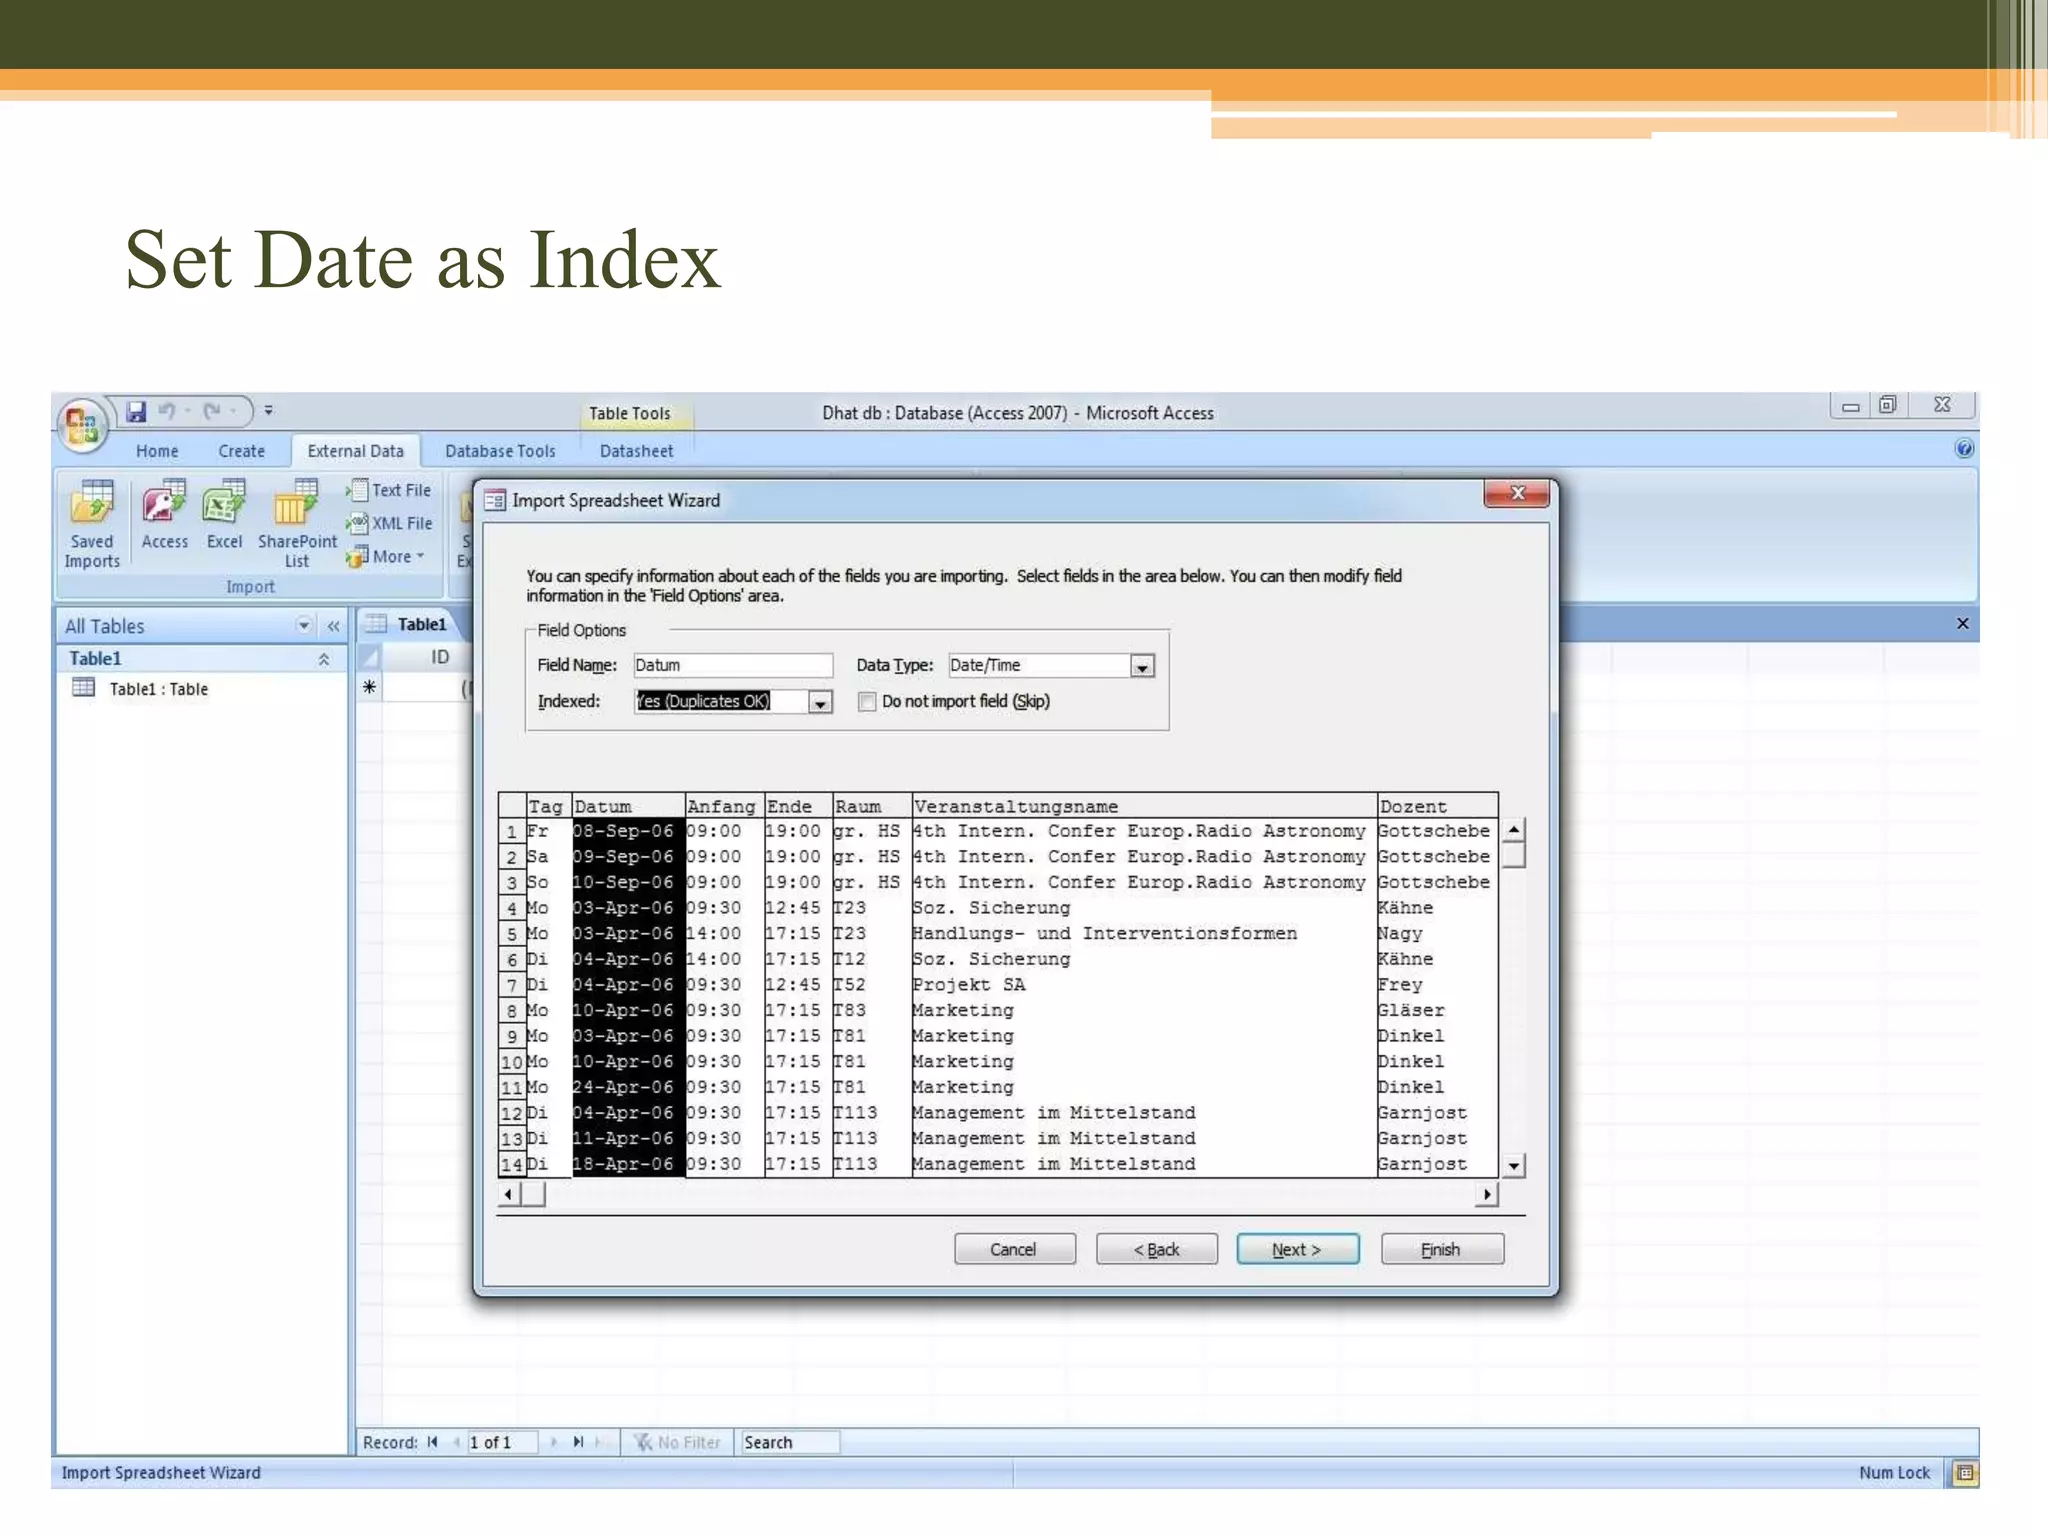Select the Ende column header in preview
Screen dimensions: 2048x1536
click(798, 806)
